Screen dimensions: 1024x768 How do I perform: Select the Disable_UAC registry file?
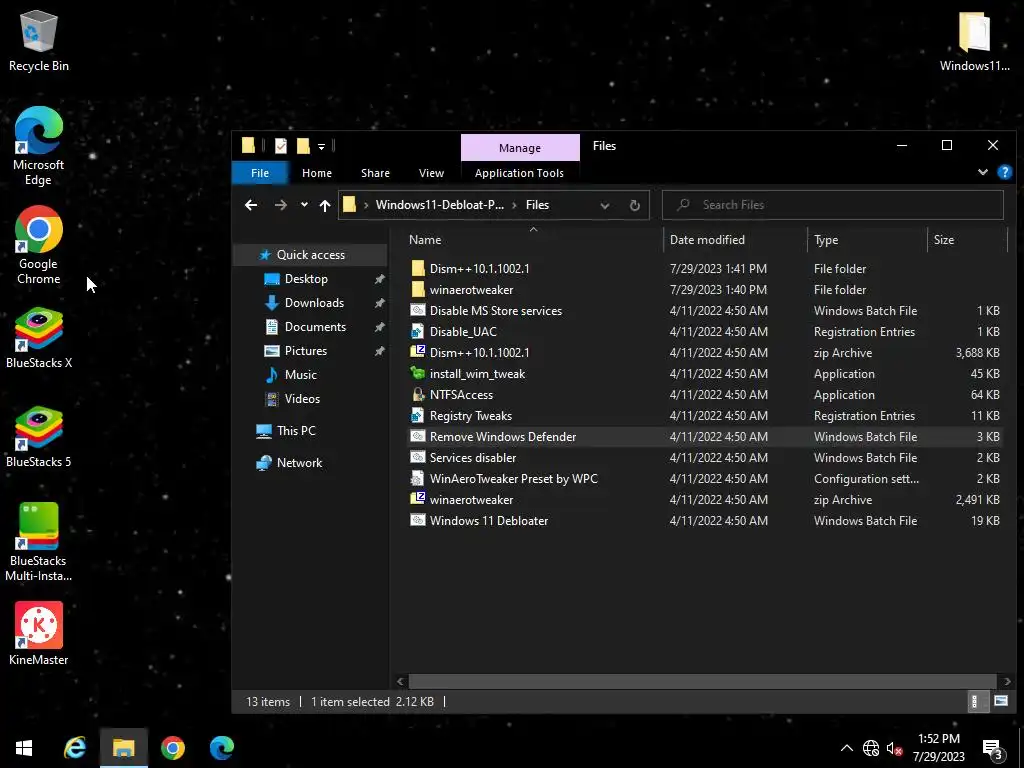[704, 332]
